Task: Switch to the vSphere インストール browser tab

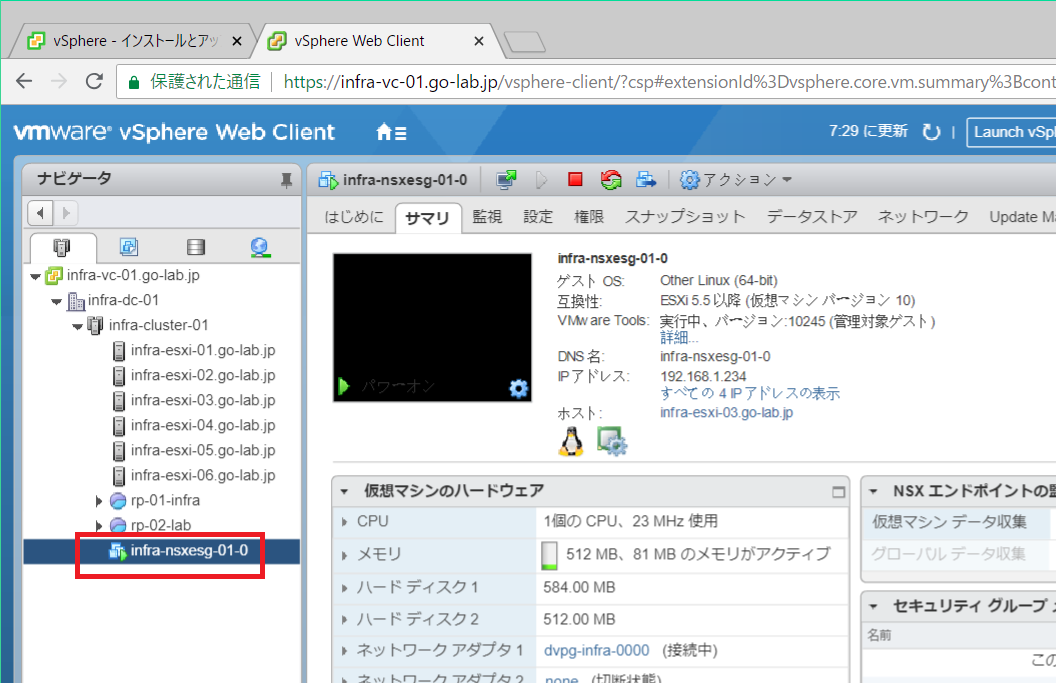Action: click(x=135, y=41)
